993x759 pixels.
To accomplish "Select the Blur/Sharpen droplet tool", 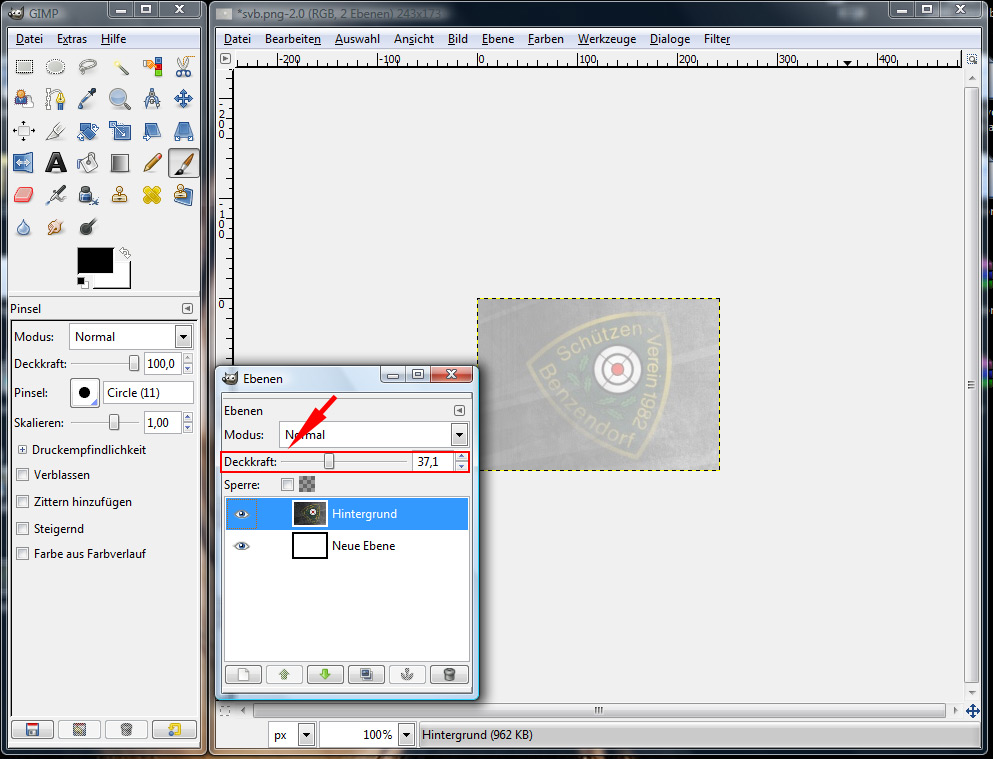I will (24, 227).
